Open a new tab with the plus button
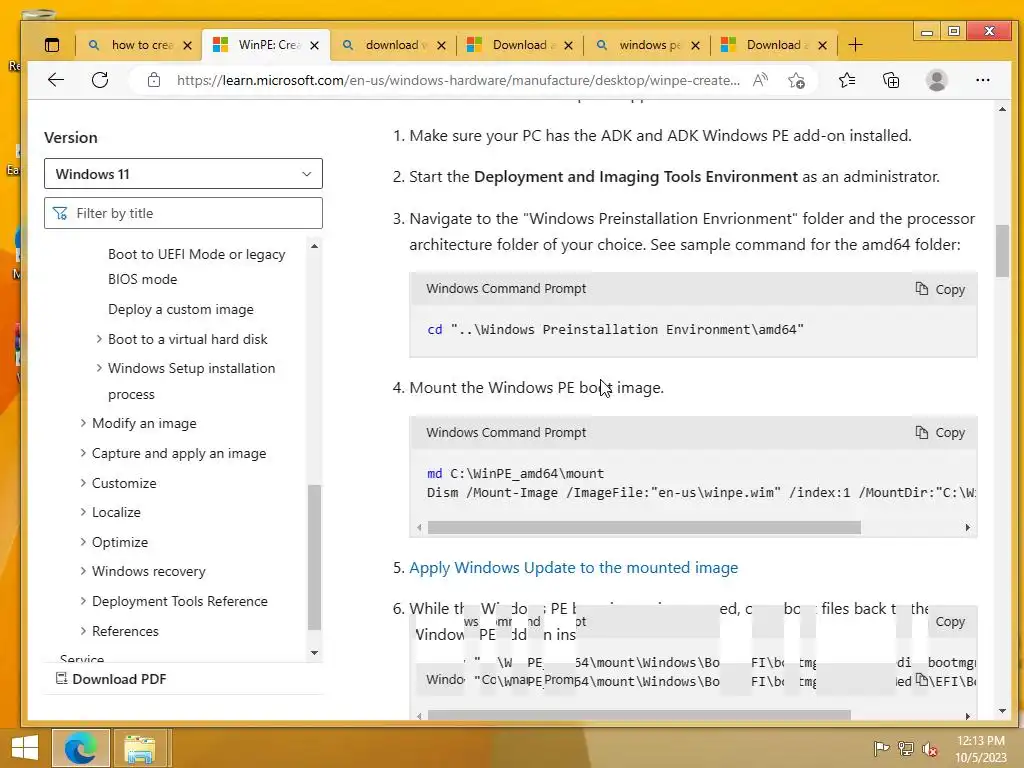 tap(856, 45)
